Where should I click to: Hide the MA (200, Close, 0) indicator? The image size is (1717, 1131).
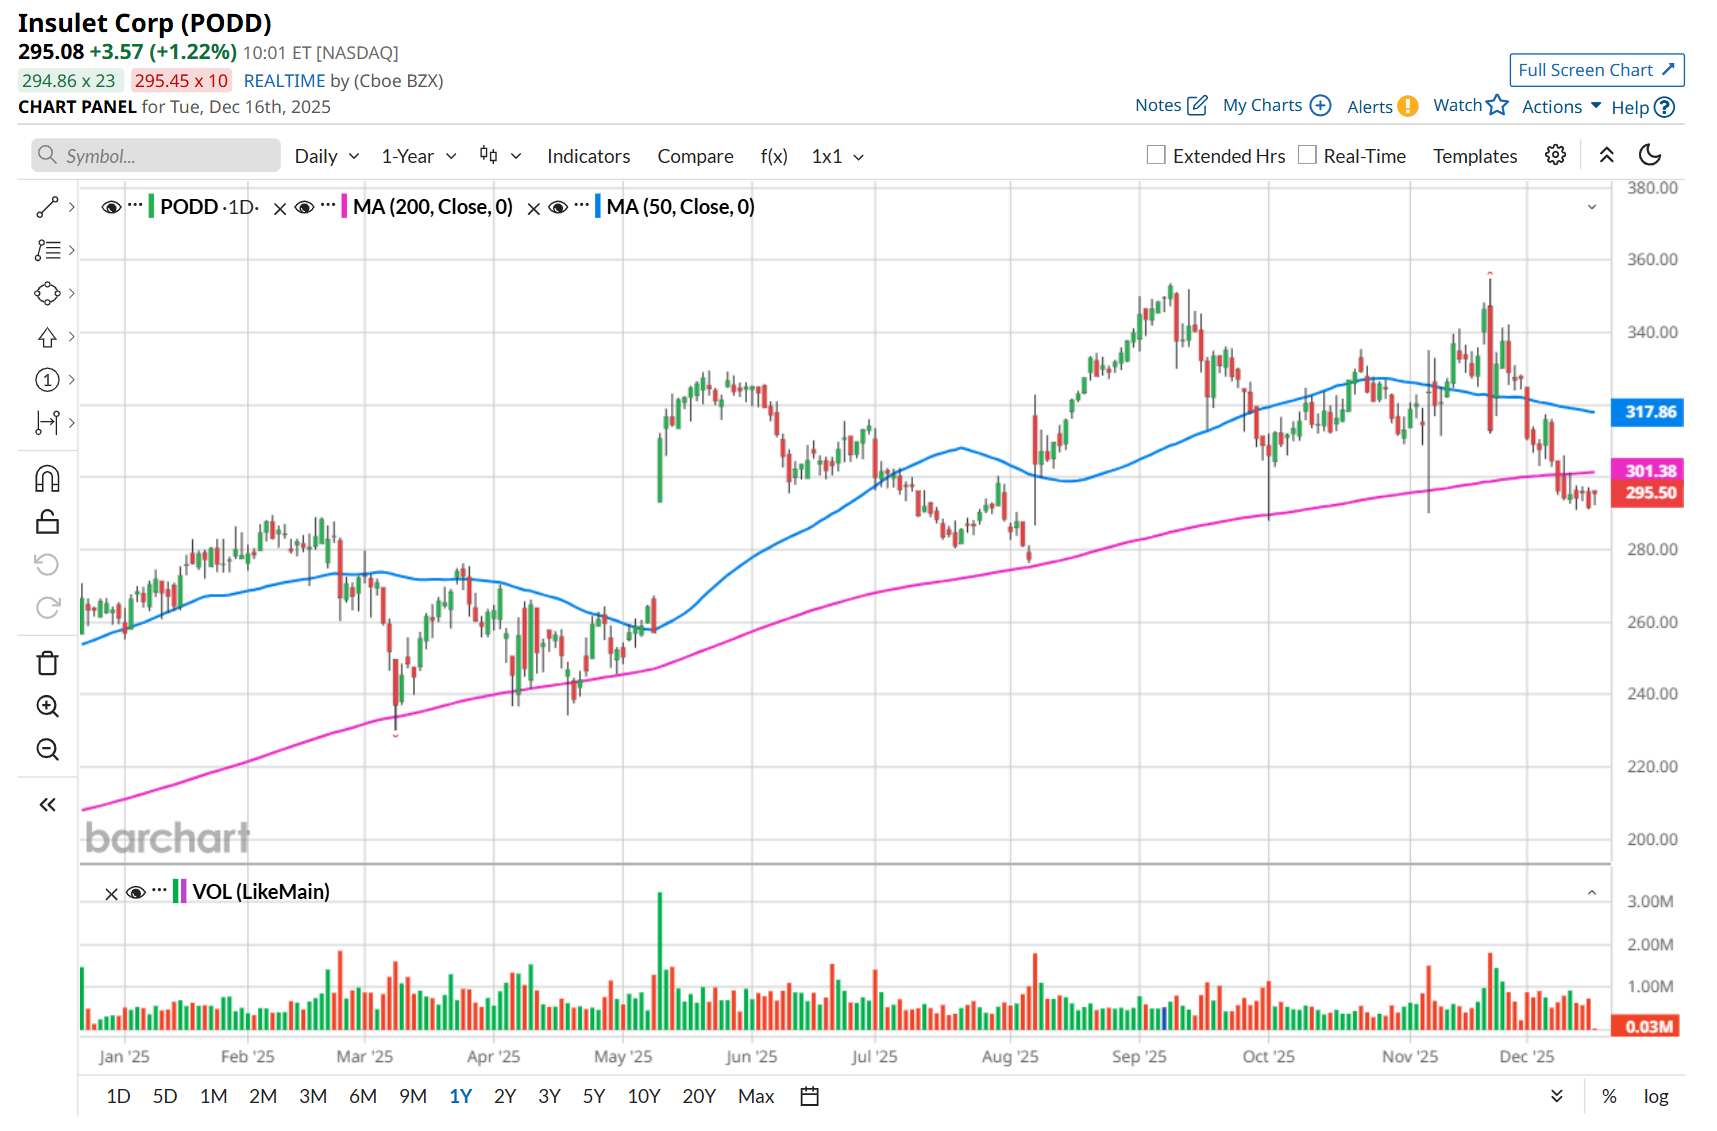coord(305,207)
